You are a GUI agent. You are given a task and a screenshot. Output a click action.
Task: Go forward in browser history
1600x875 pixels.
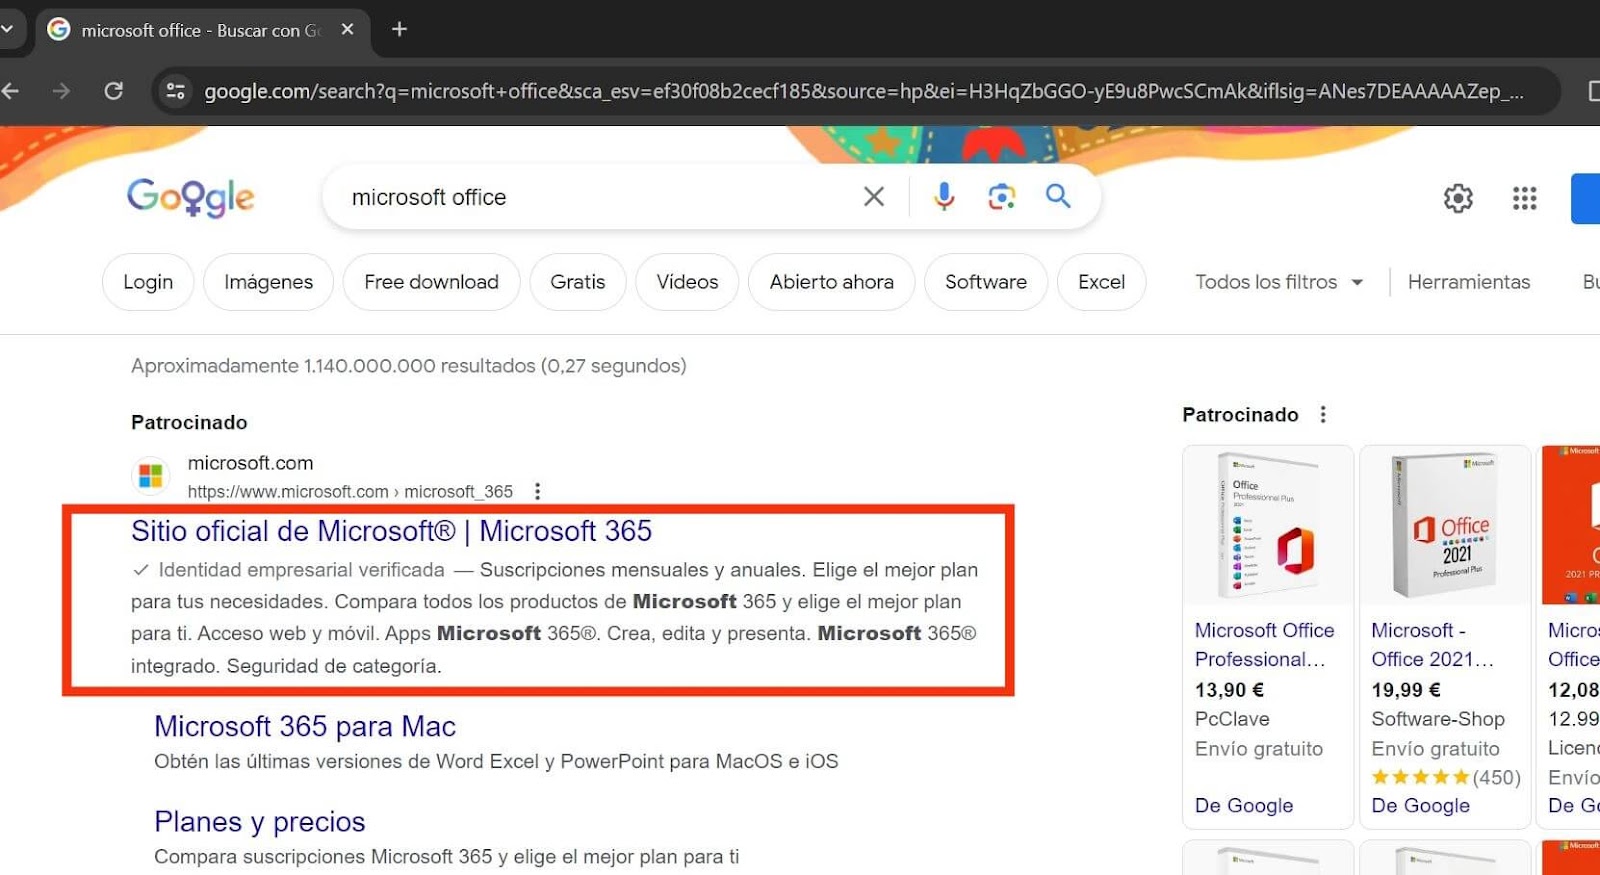click(61, 91)
